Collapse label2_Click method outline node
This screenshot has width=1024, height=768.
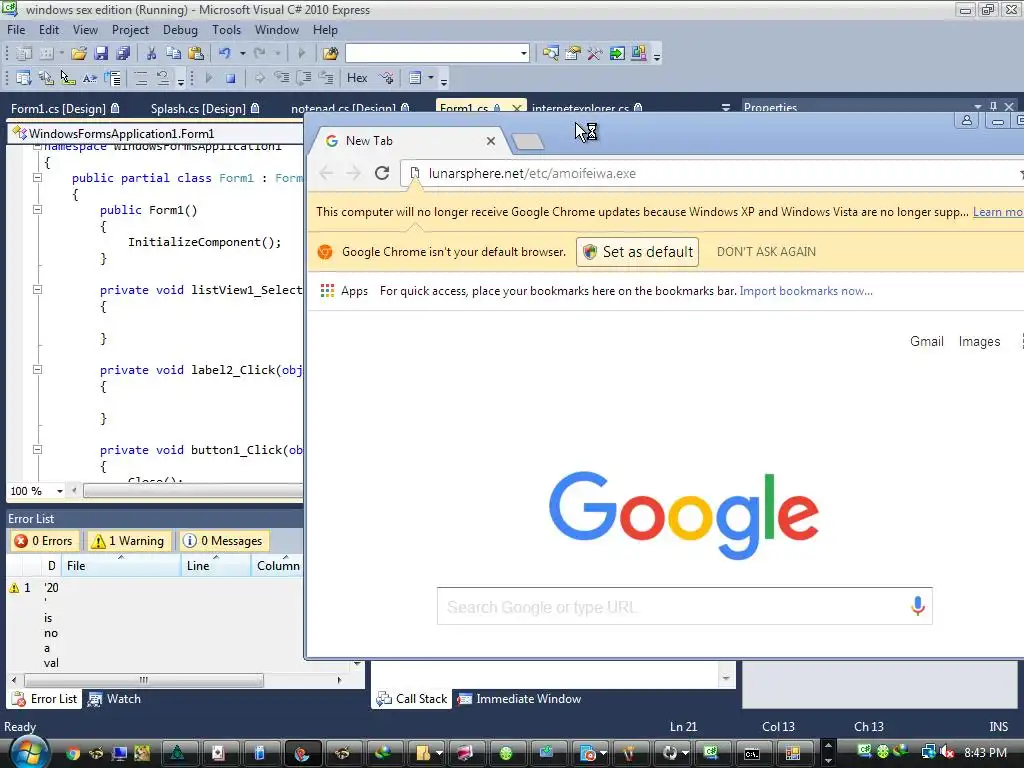pos(37,370)
